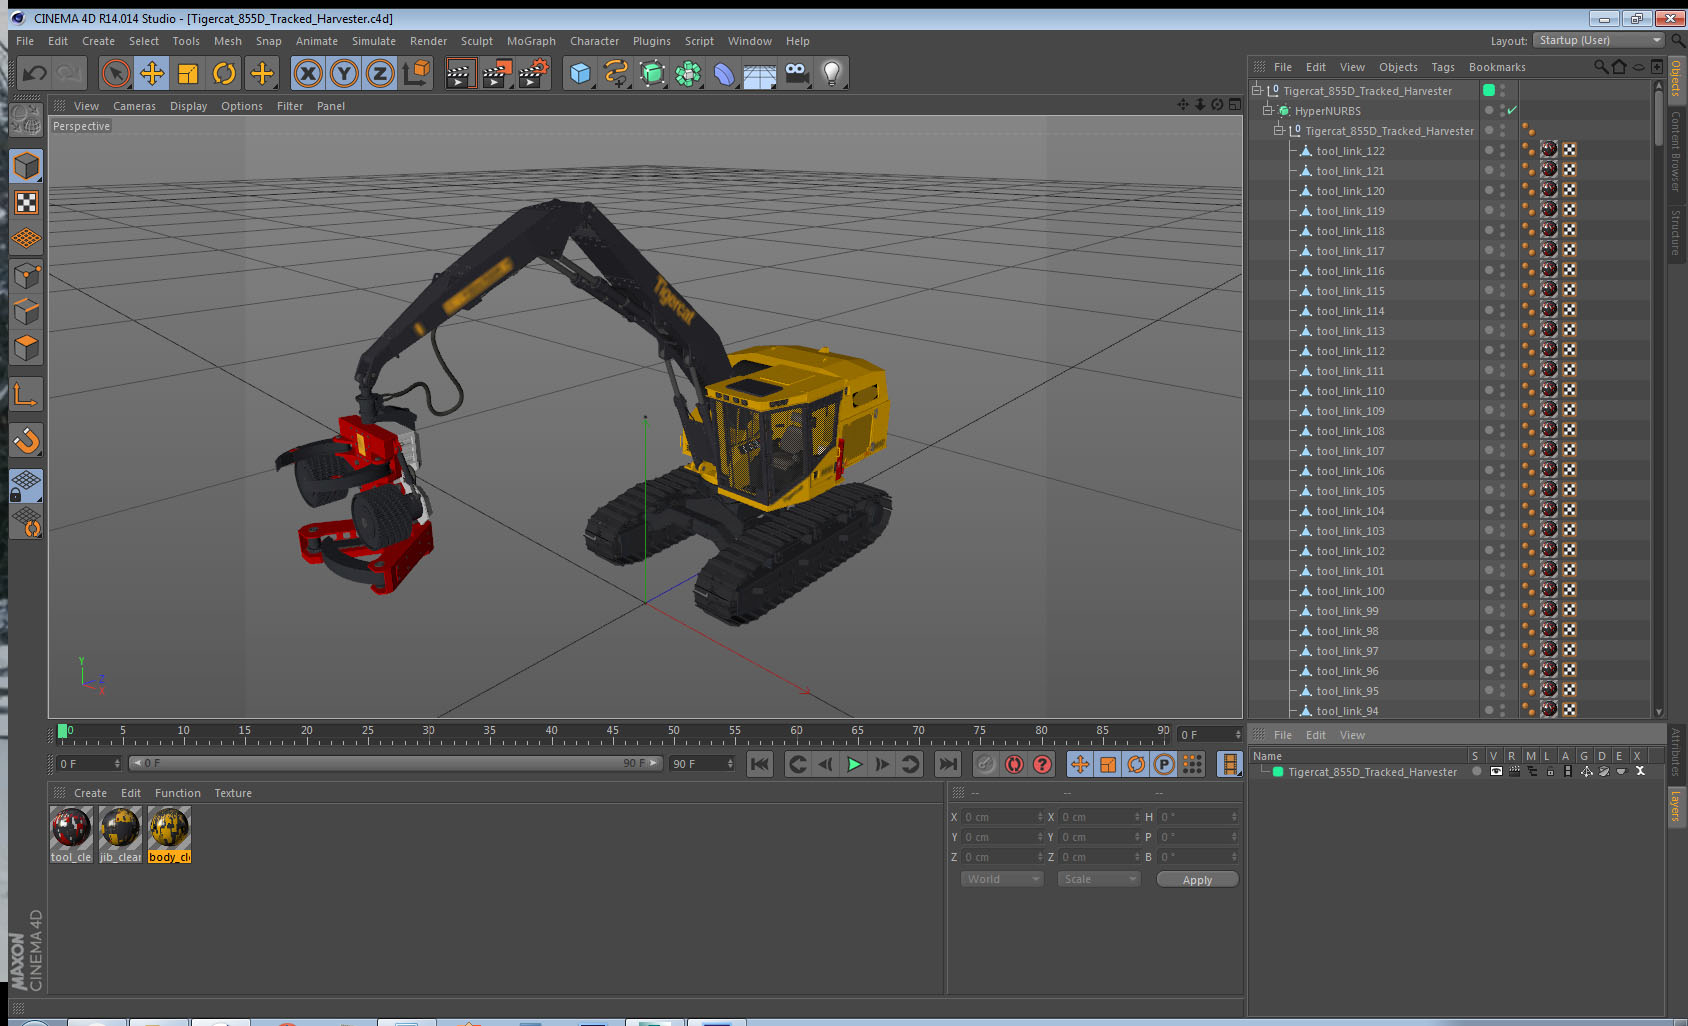Click the X position input field
1688x1026 pixels.
point(1002,817)
